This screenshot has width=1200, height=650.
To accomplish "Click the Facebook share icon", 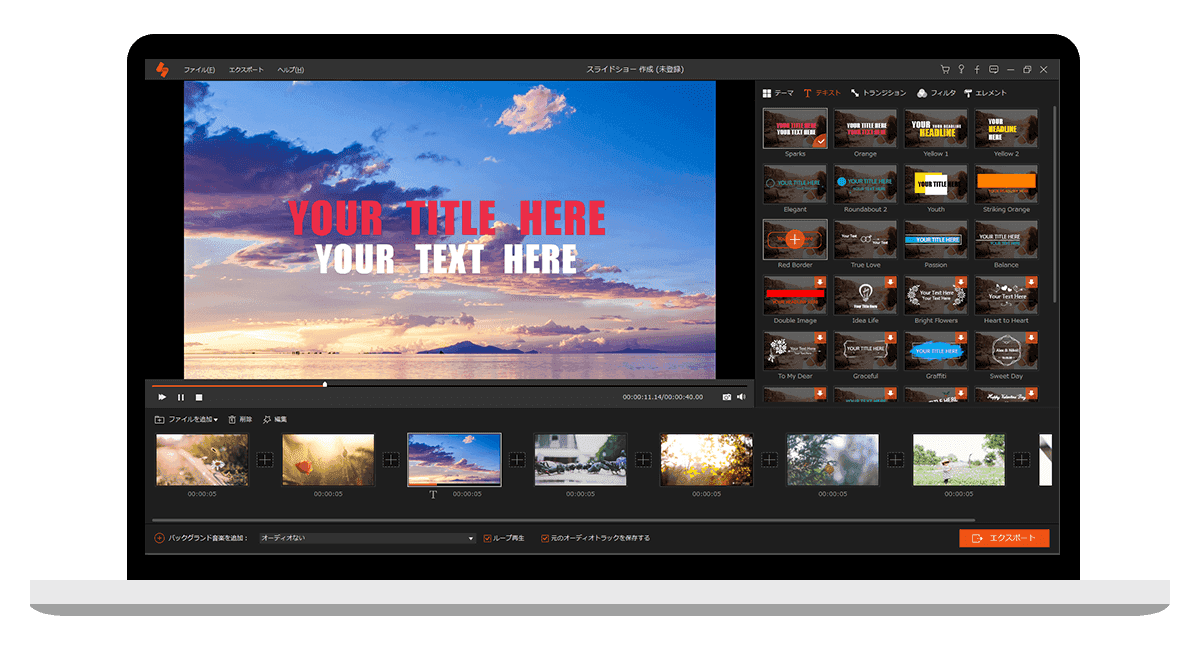I will click(x=977, y=69).
